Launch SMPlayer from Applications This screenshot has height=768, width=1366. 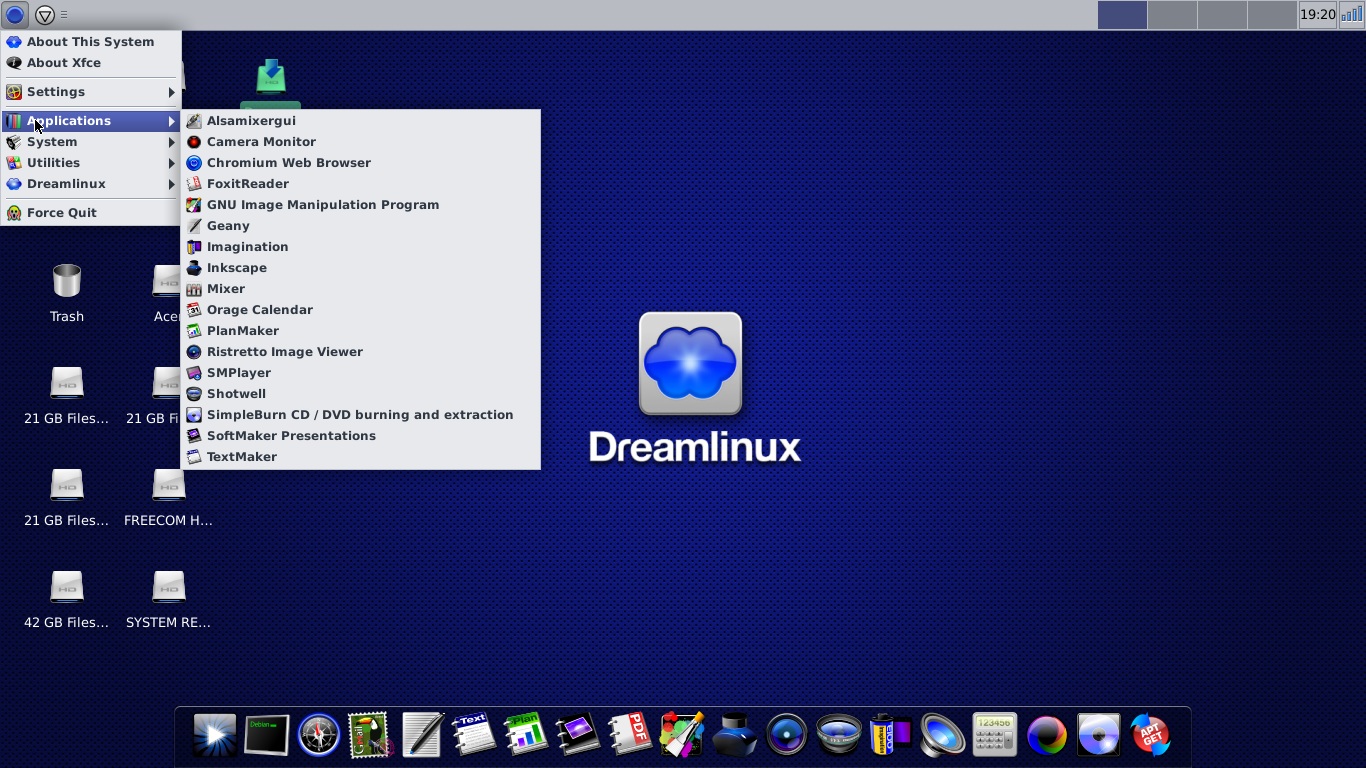tap(361, 373)
